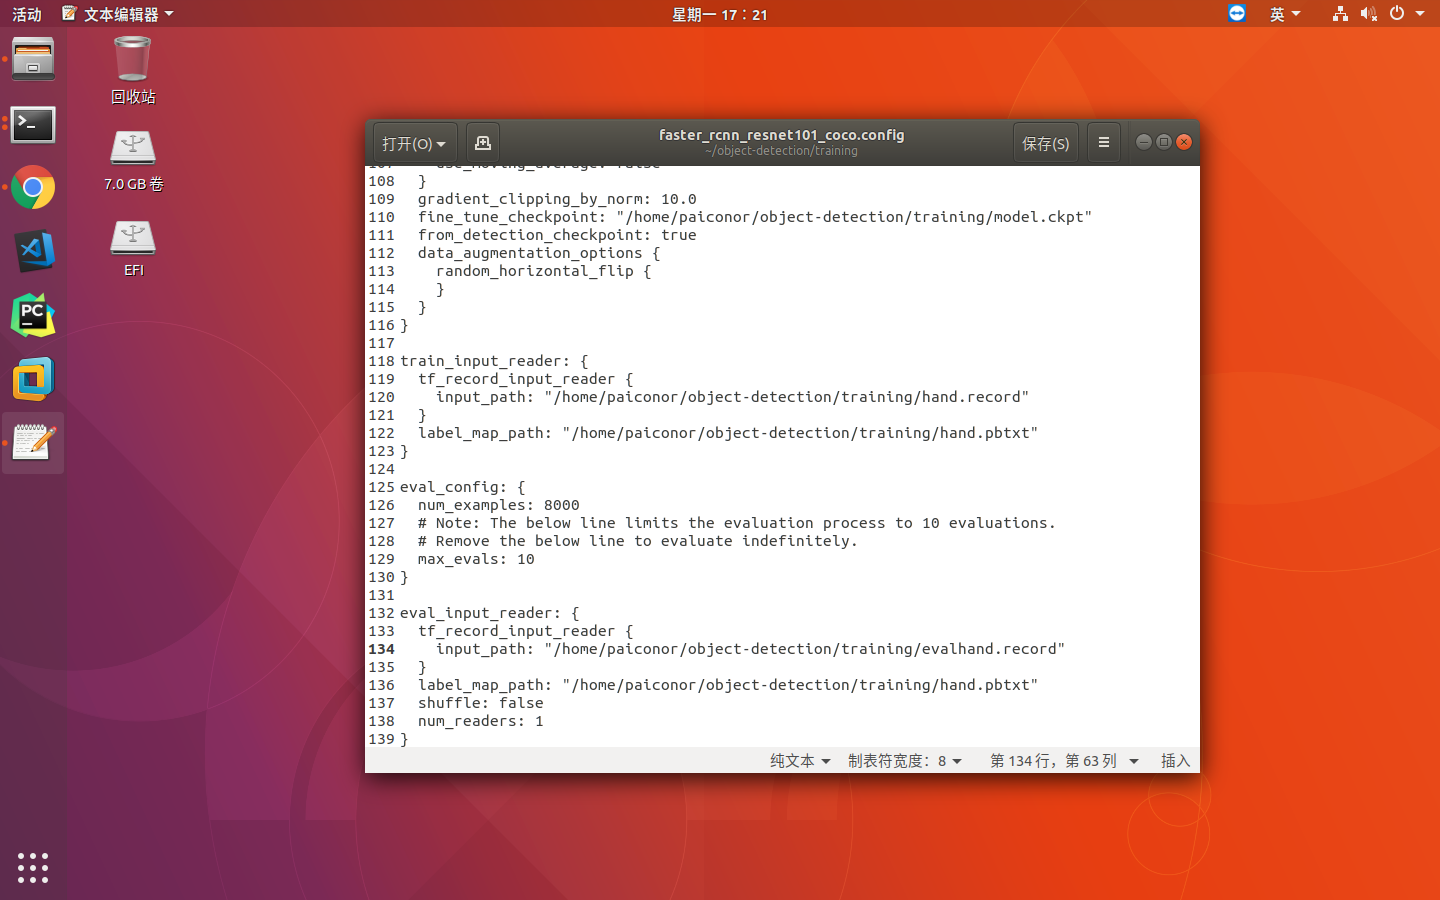Open Terminal from the dock

(x=33, y=125)
